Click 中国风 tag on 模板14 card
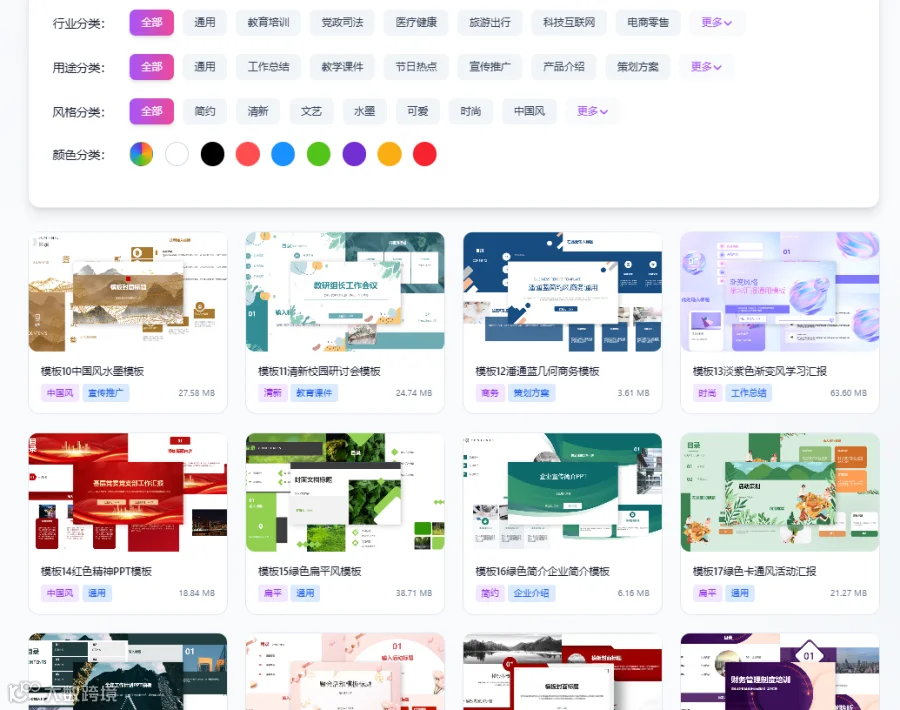This screenshot has height=710, width=900. pos(60,593)
